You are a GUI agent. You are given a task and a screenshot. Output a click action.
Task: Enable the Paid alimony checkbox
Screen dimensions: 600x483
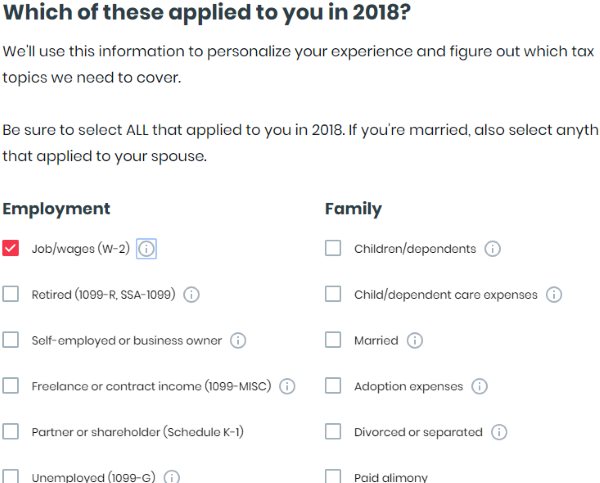333,477
